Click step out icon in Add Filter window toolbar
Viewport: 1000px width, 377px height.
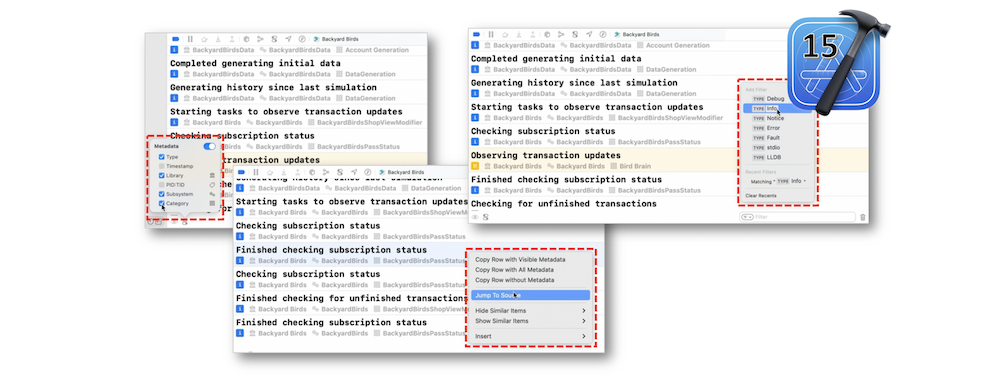pyautogui.click(x=533, y=34)
